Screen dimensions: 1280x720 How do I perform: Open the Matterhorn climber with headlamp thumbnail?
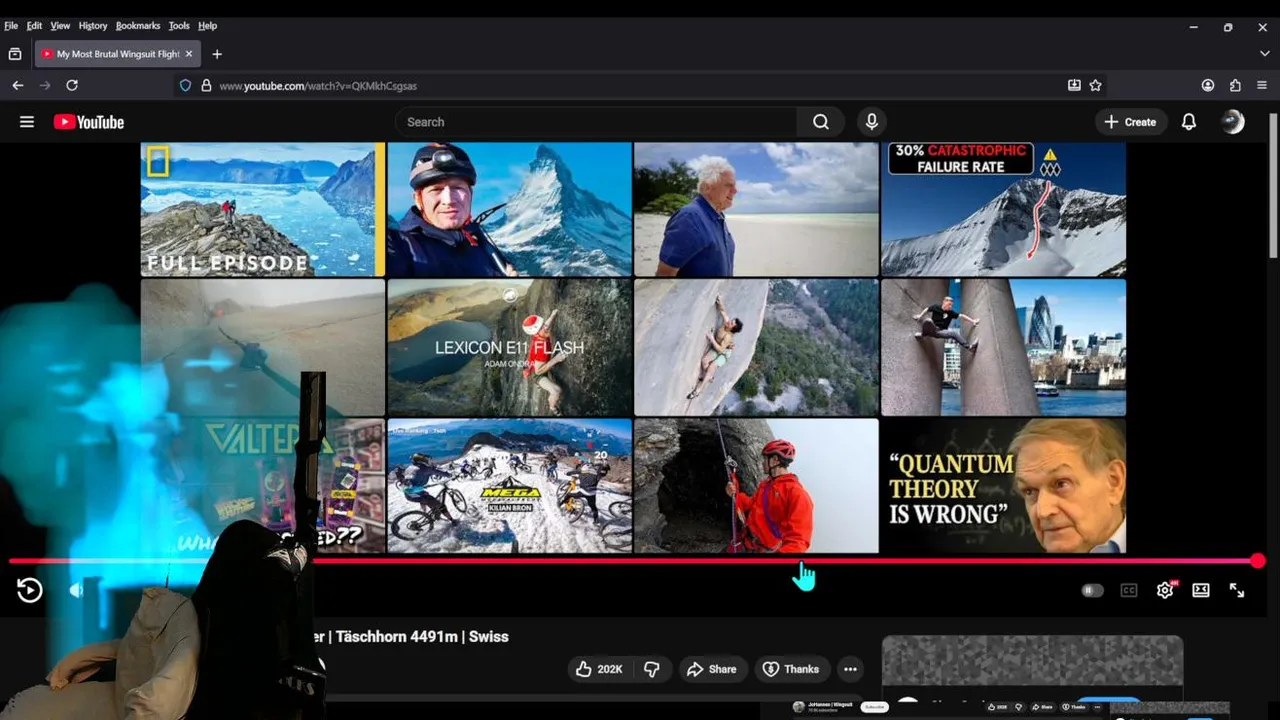510,209
